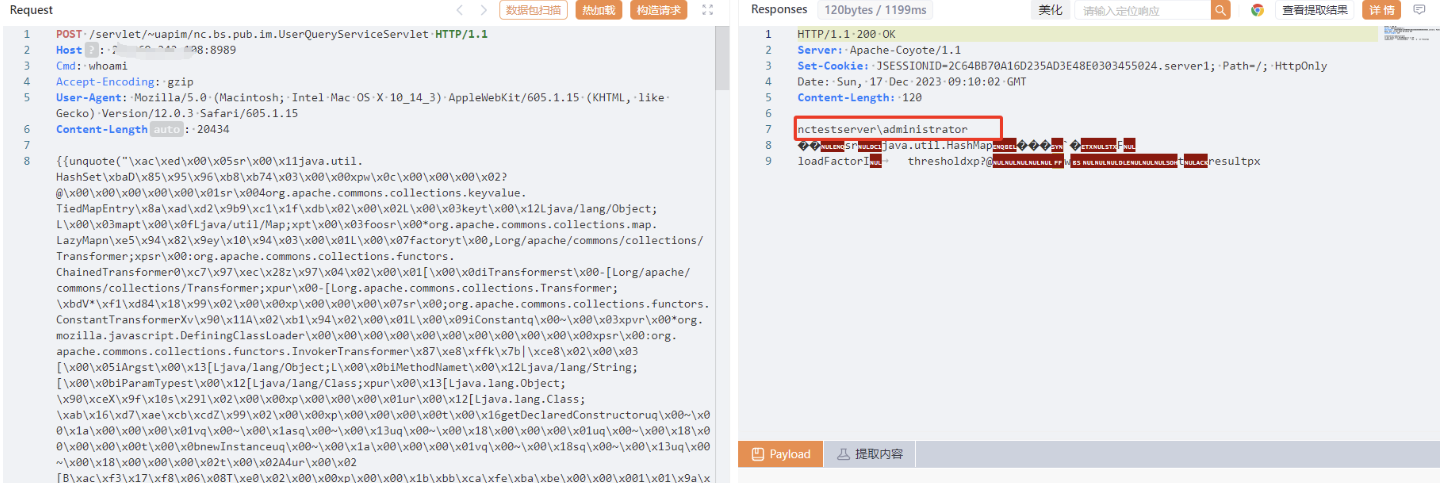Click the 'HTTP/1.1 200 OK' status line
Image resolution: width=1447 pixels, height=483 pixels.
click(847, 34)
